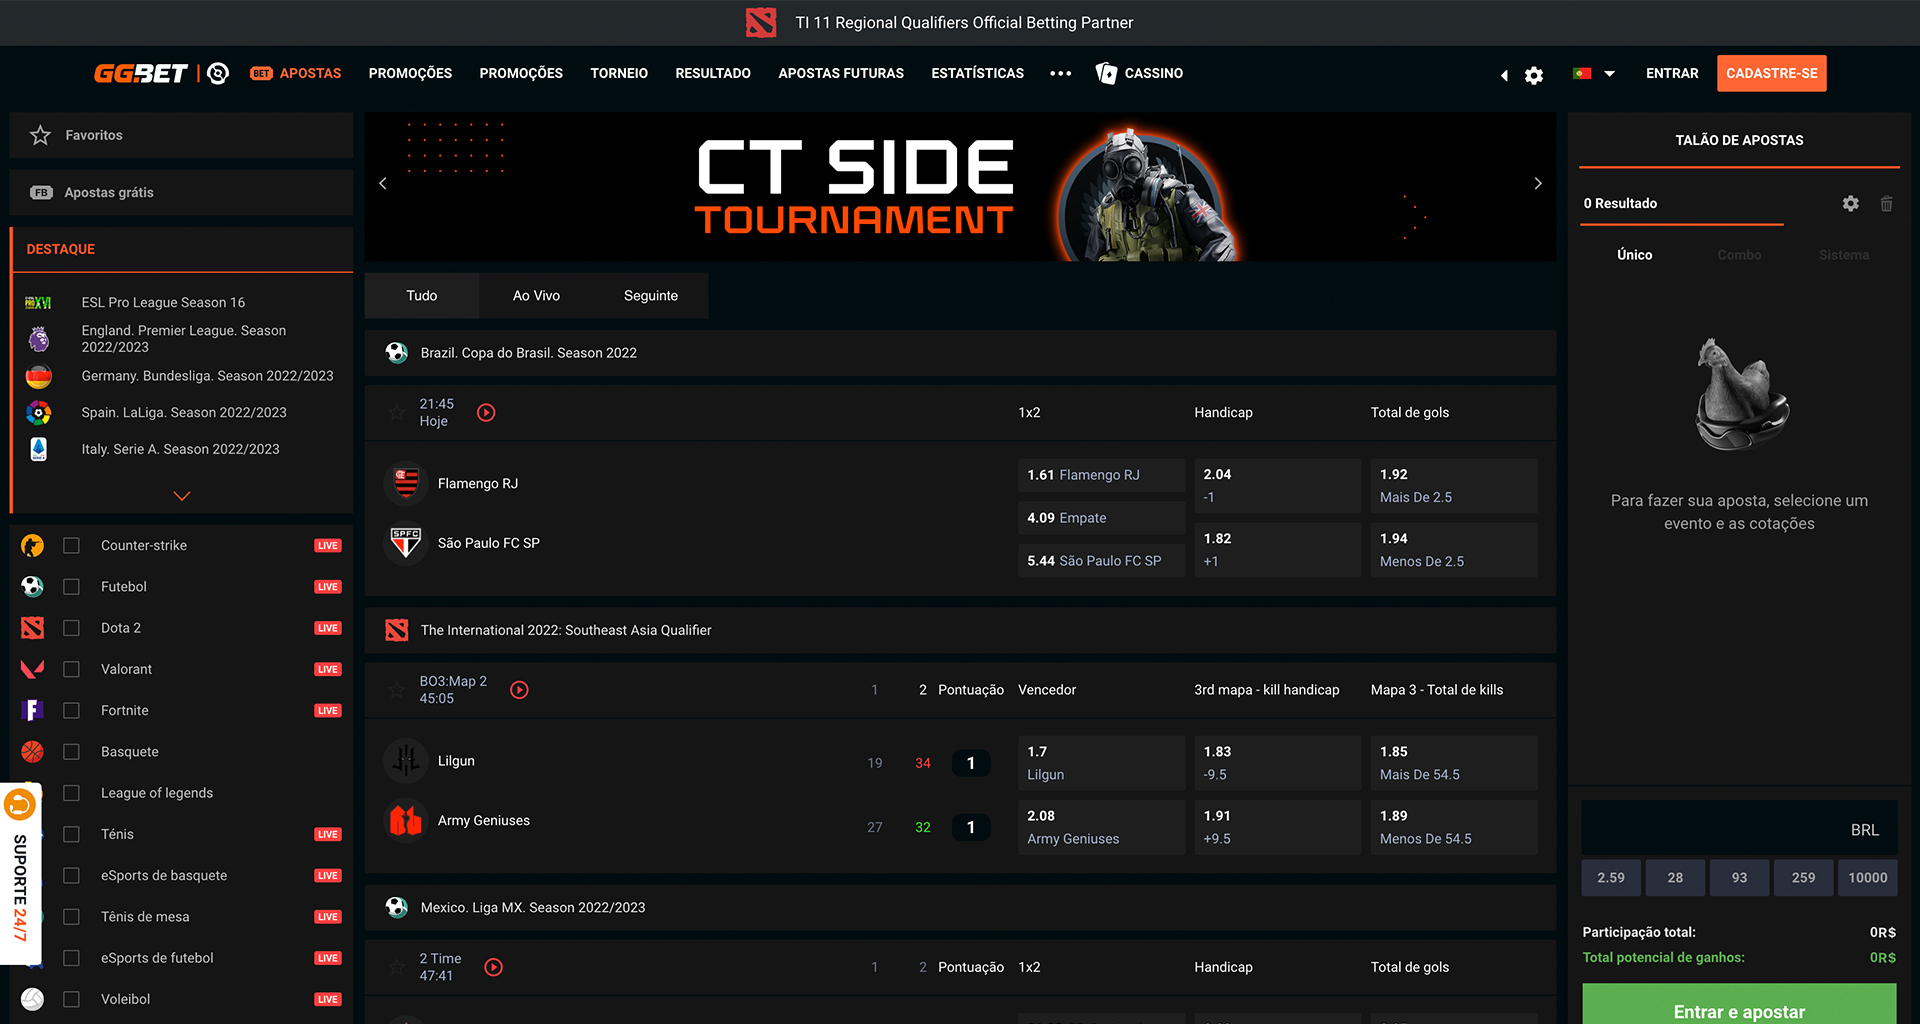Click the Dota 2 icon in the sidebar
1920x1024 pixels.
coord(32,628)
